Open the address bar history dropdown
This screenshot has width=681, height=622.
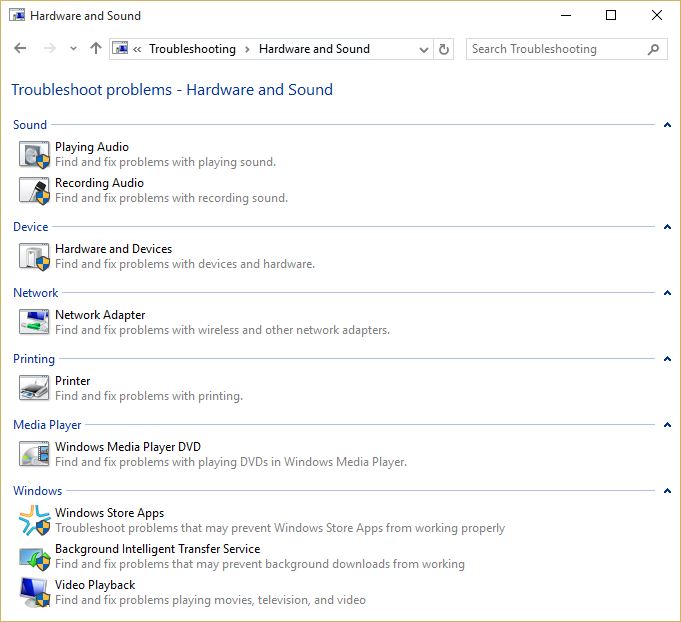click(424, 50)
